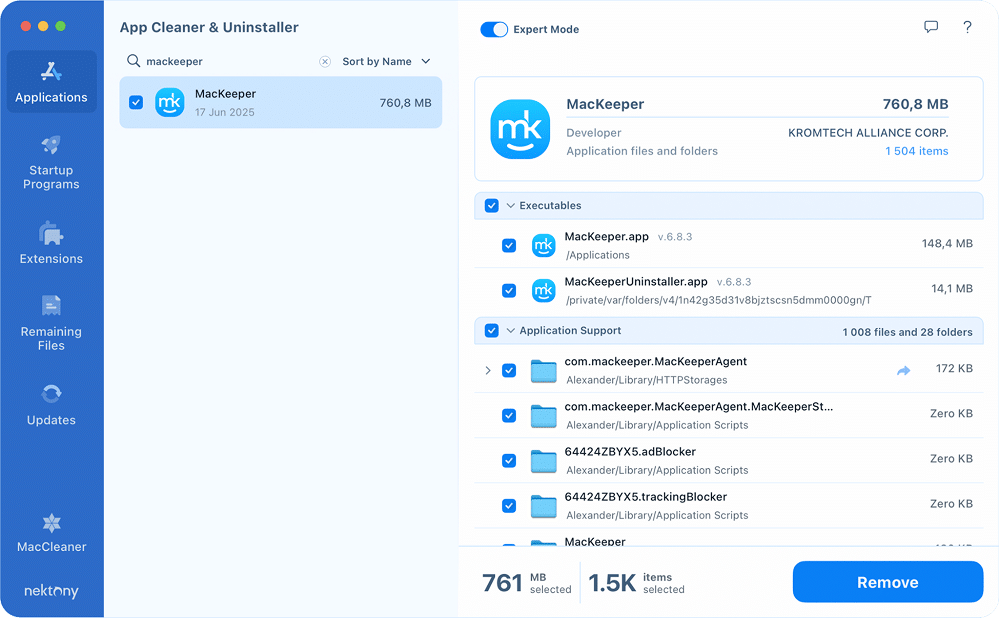Uncheck MacKeeperUninstaller.app checkbox
This screenshot has height=618, width=999.
click(x=509, y=291)
